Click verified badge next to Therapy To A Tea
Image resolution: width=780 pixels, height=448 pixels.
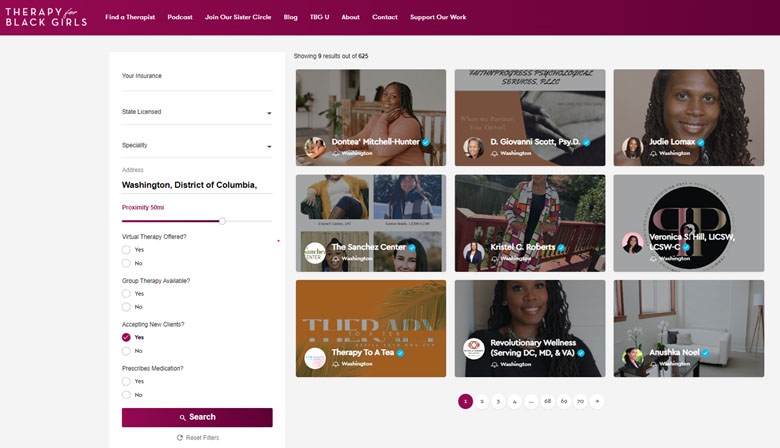[x=400, y=353]
